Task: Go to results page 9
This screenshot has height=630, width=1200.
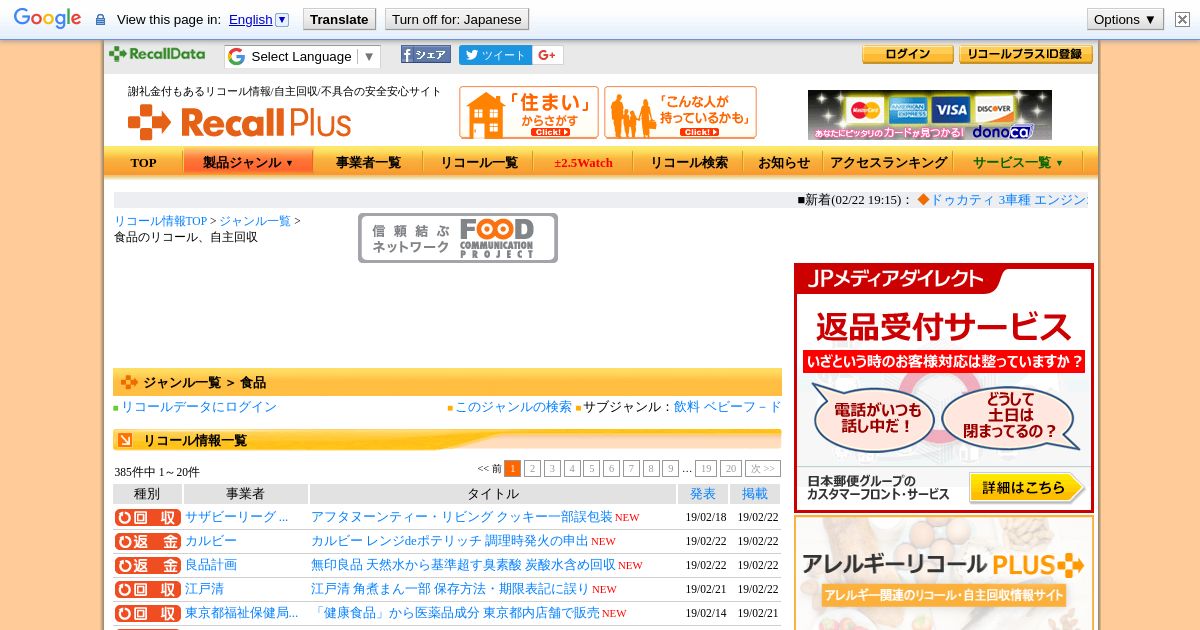Action: [670, 468]
